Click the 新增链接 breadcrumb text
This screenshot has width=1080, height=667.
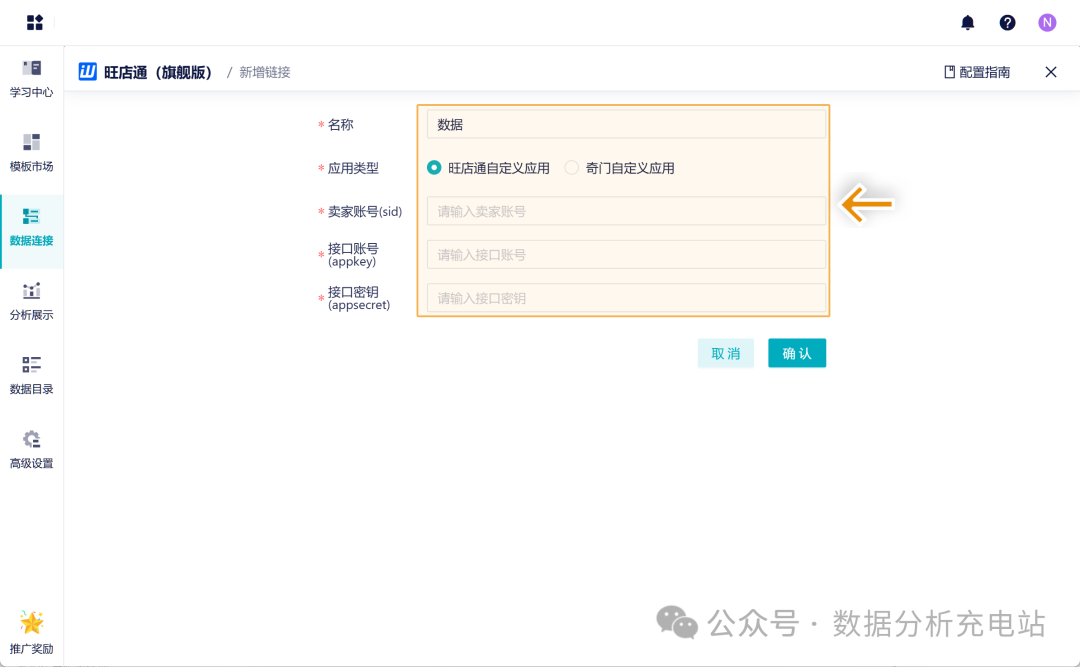click(x=264, y=72)
